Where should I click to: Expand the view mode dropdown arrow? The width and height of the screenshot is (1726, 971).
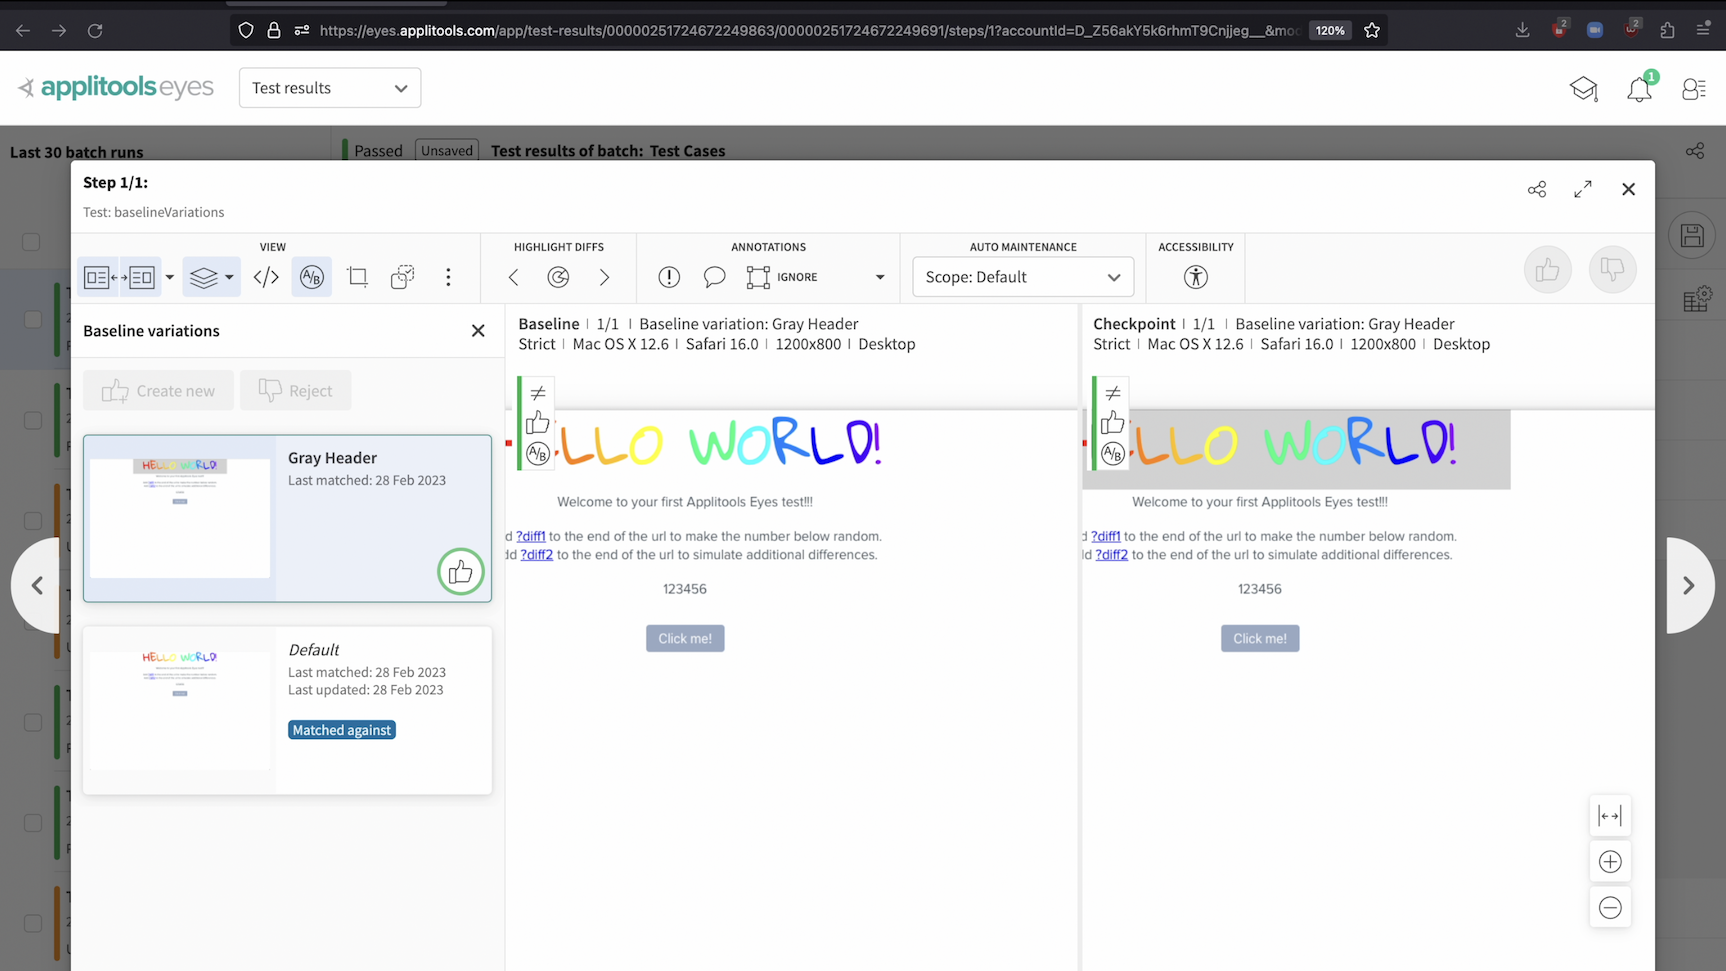170,277
